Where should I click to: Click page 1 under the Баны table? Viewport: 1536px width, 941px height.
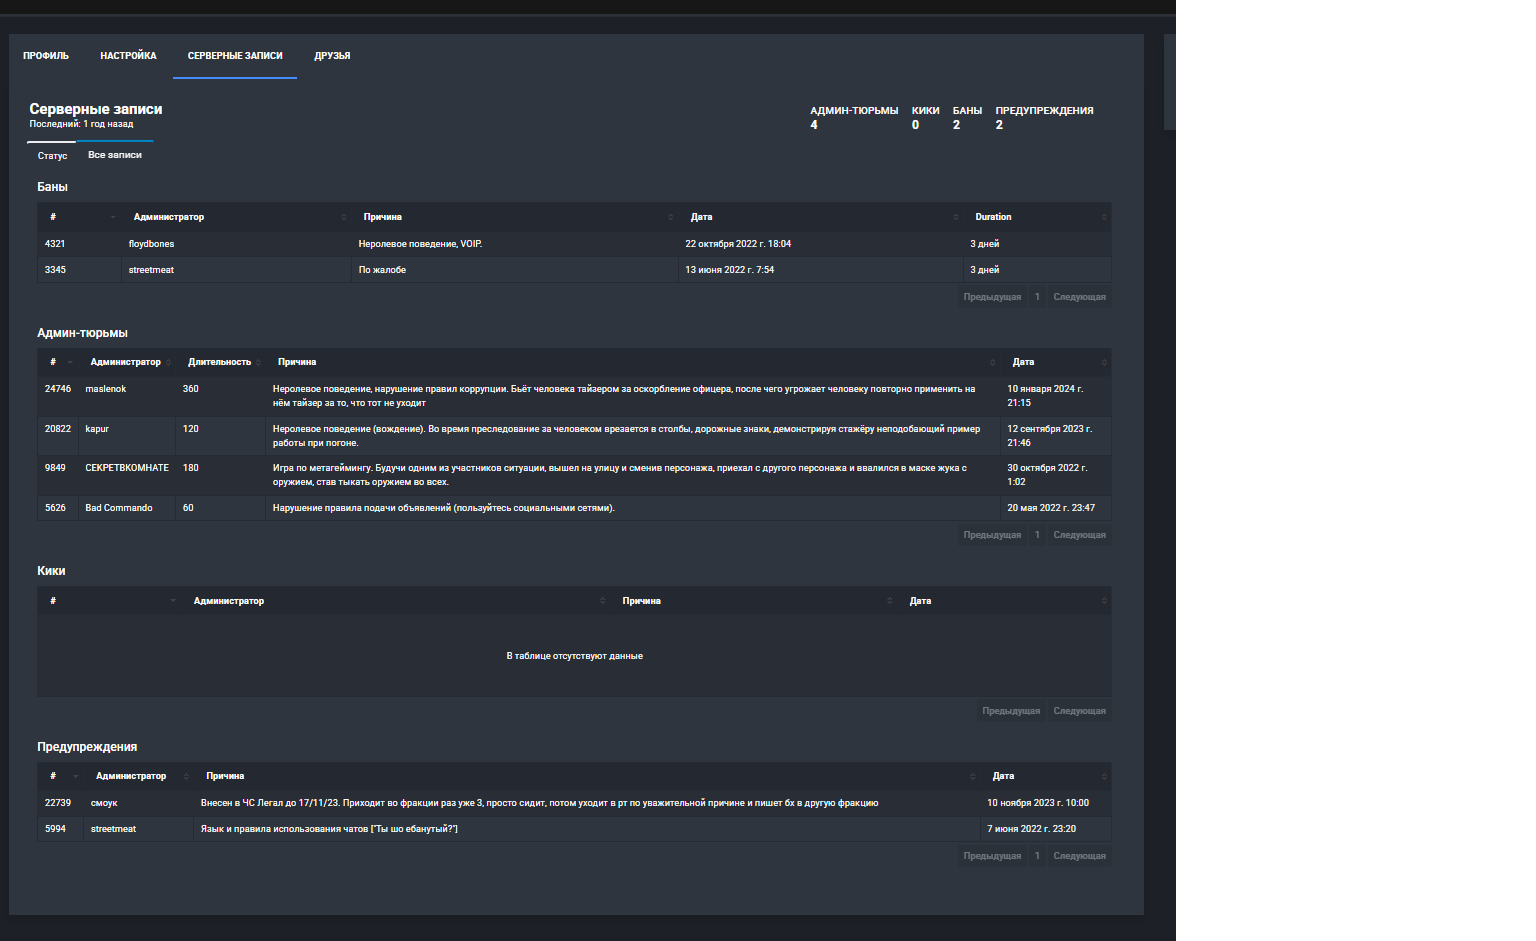1037,297
